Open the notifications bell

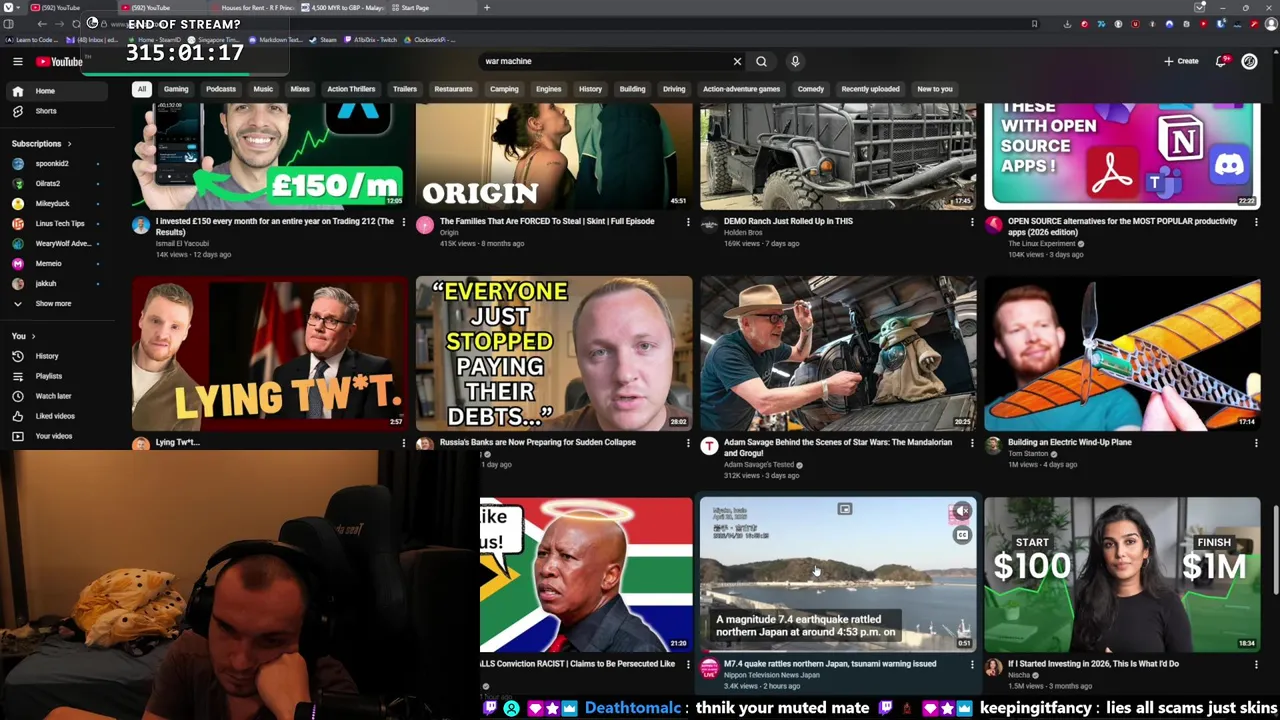click(x=1221, y=62)
